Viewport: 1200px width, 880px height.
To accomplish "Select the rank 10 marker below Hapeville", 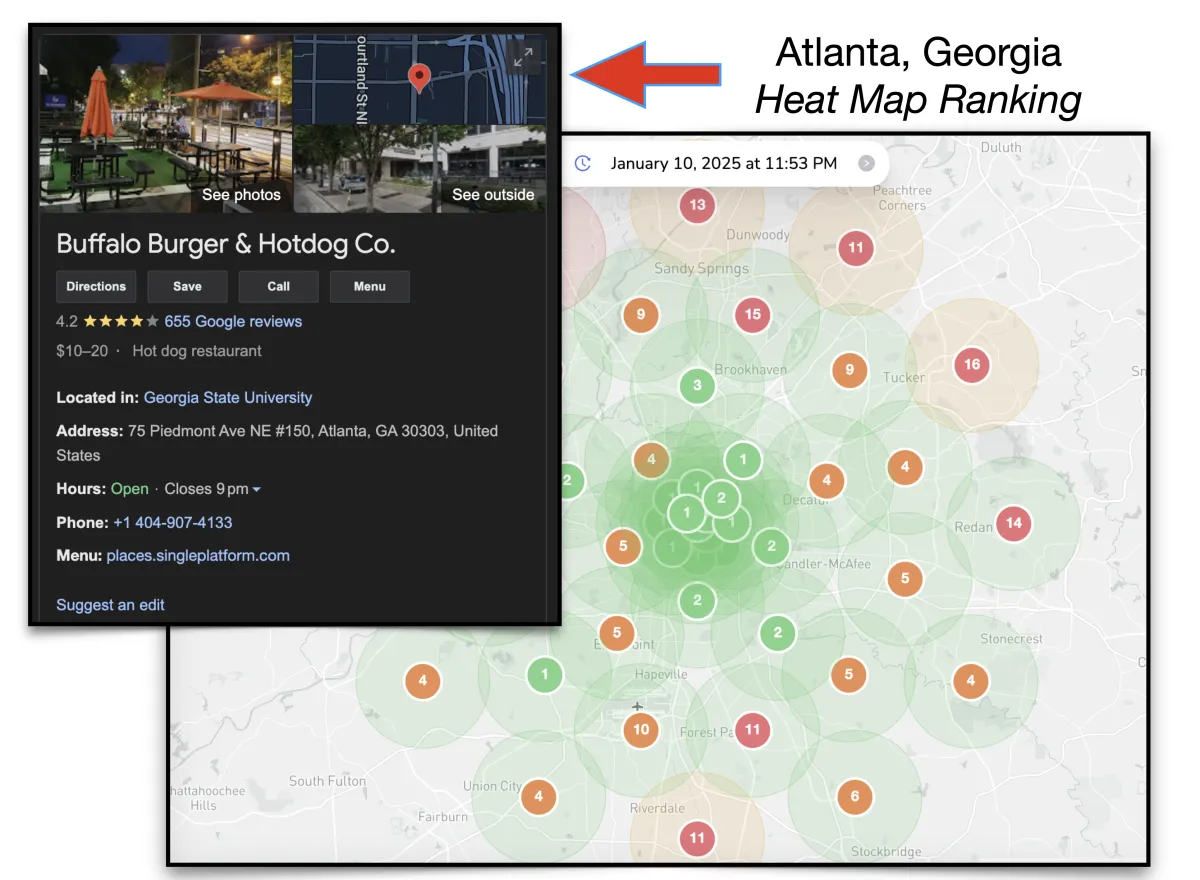I will 641,729.
